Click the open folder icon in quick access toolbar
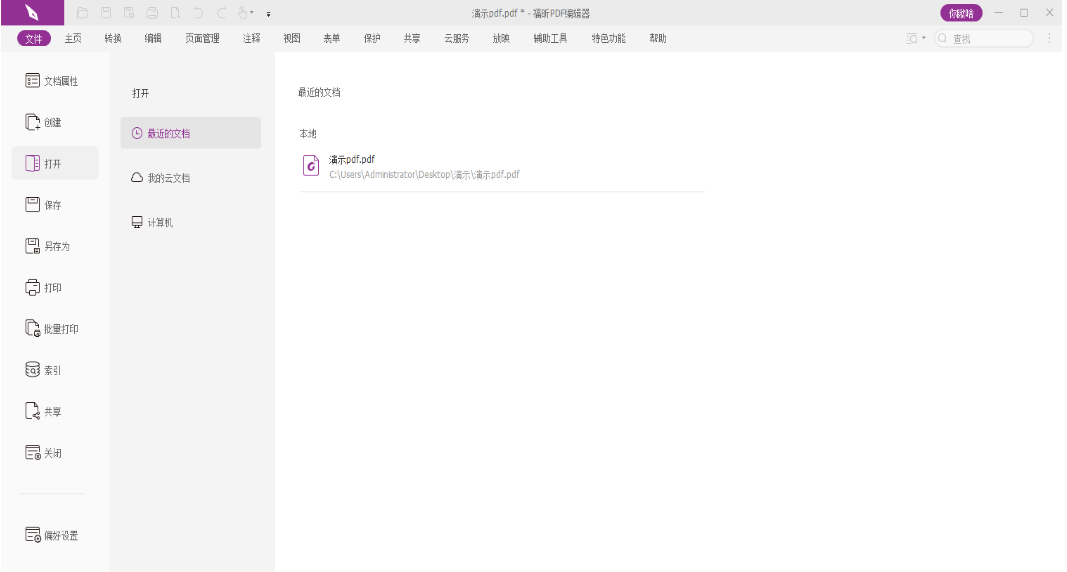 click(82, 13)
